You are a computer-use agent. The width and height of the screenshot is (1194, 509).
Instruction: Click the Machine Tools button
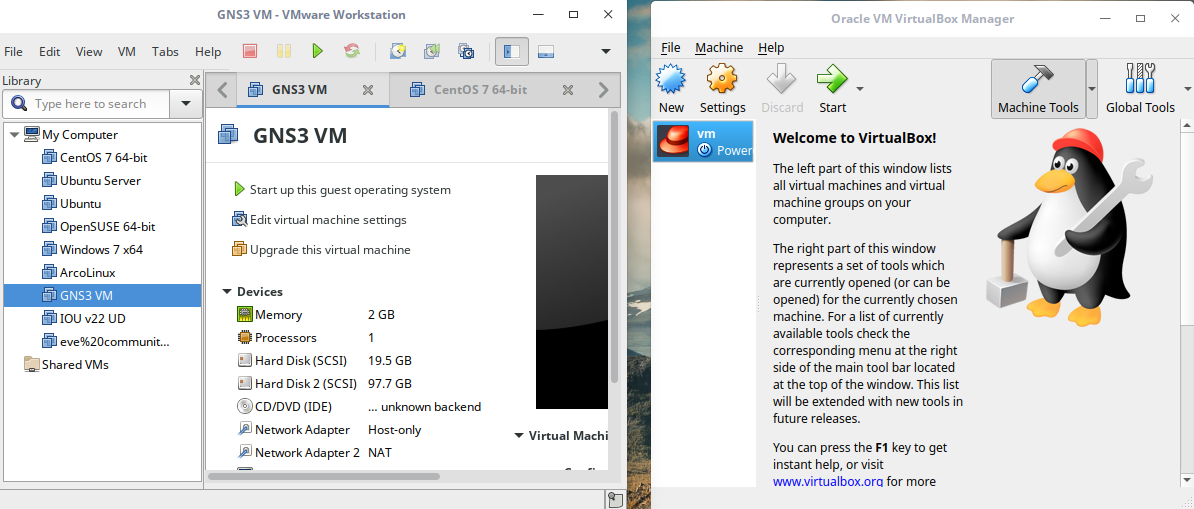1038,89
